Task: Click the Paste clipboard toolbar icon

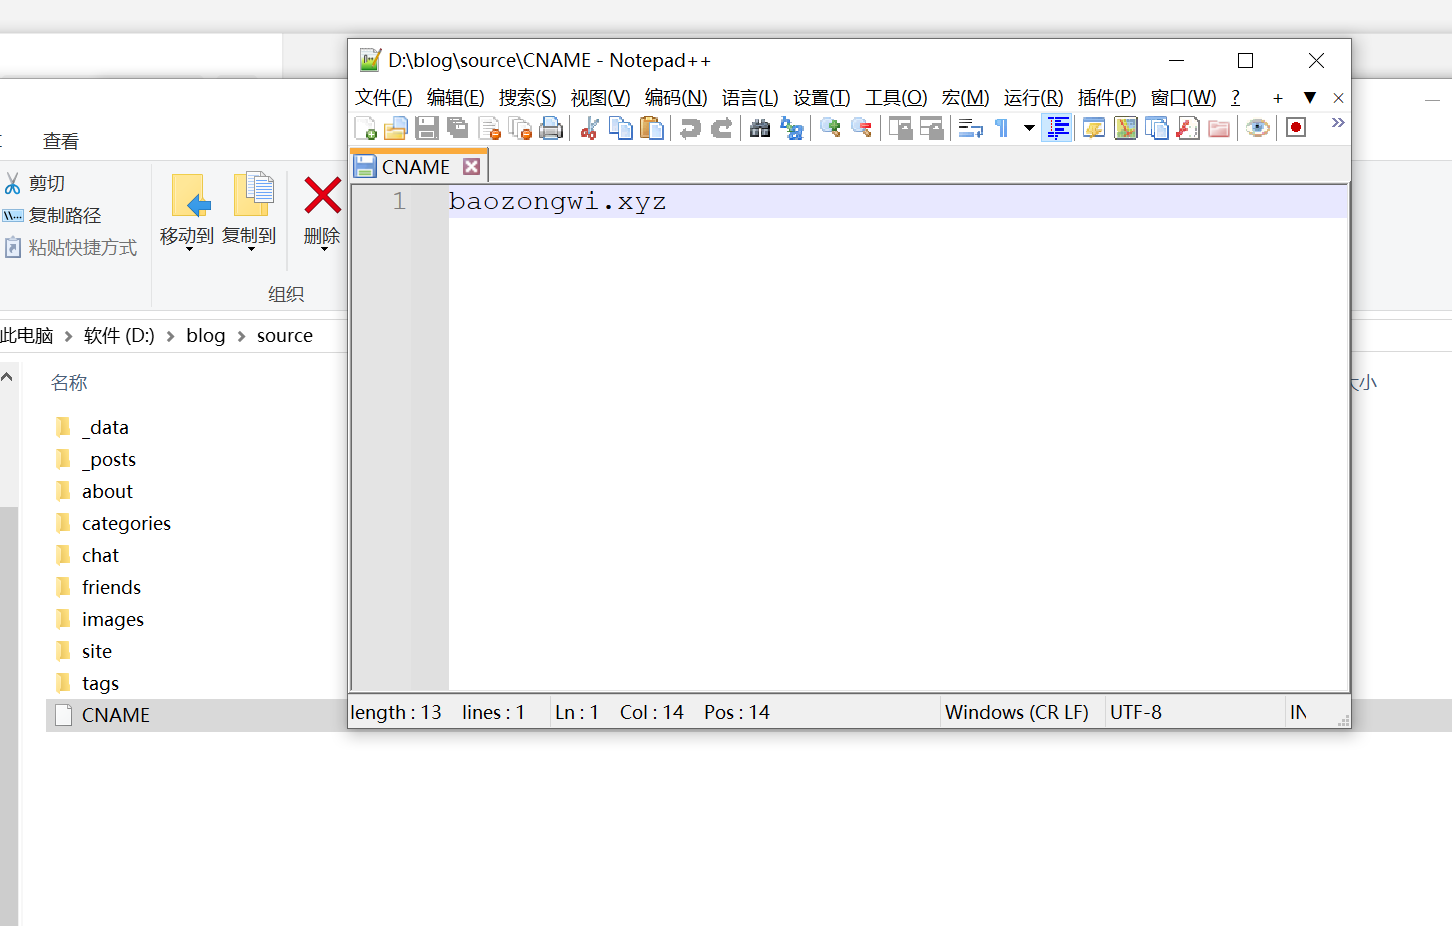Action: (x=652, y=128)
